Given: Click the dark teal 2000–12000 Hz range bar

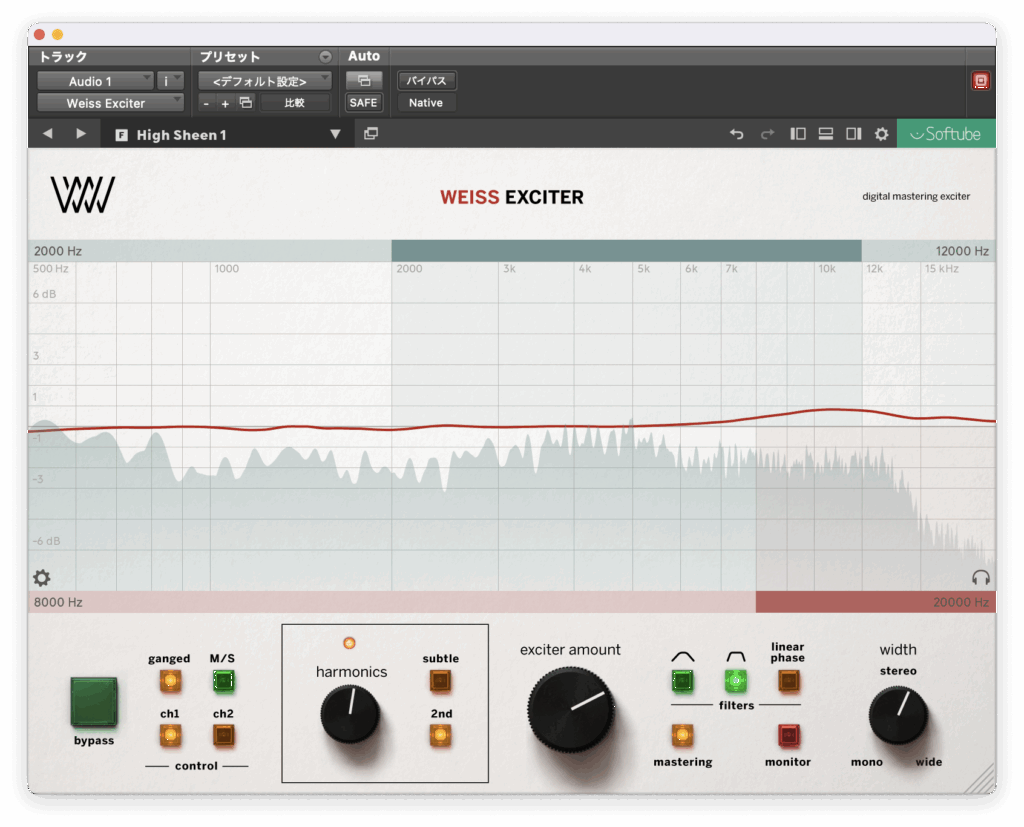Looking at the screenshot, I should [626, 250].
